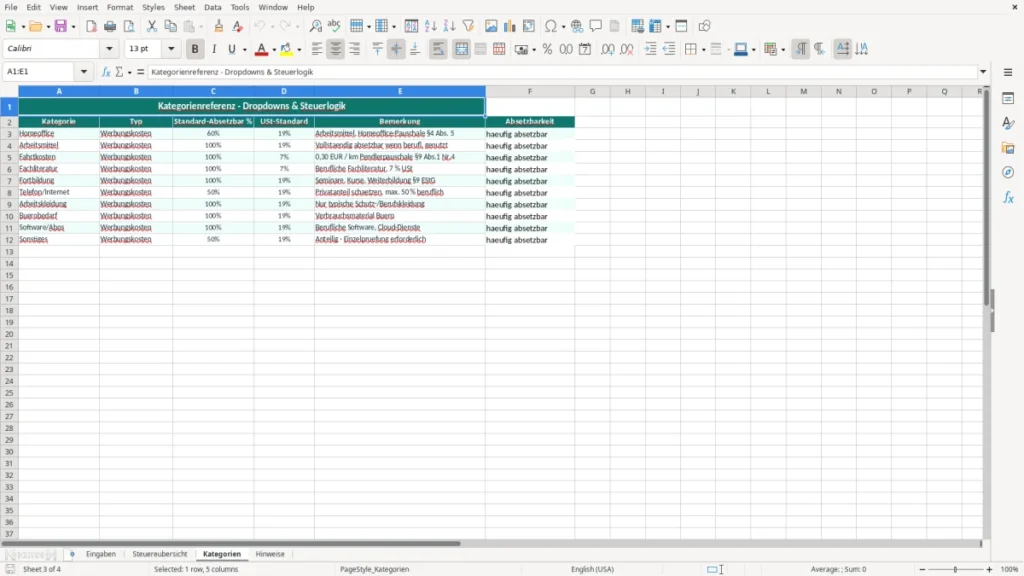Image resolution: width=1024 pixels, height=576 pixels.
Task: Adjust the zoom slider
Action: click(x=955, y=569)
